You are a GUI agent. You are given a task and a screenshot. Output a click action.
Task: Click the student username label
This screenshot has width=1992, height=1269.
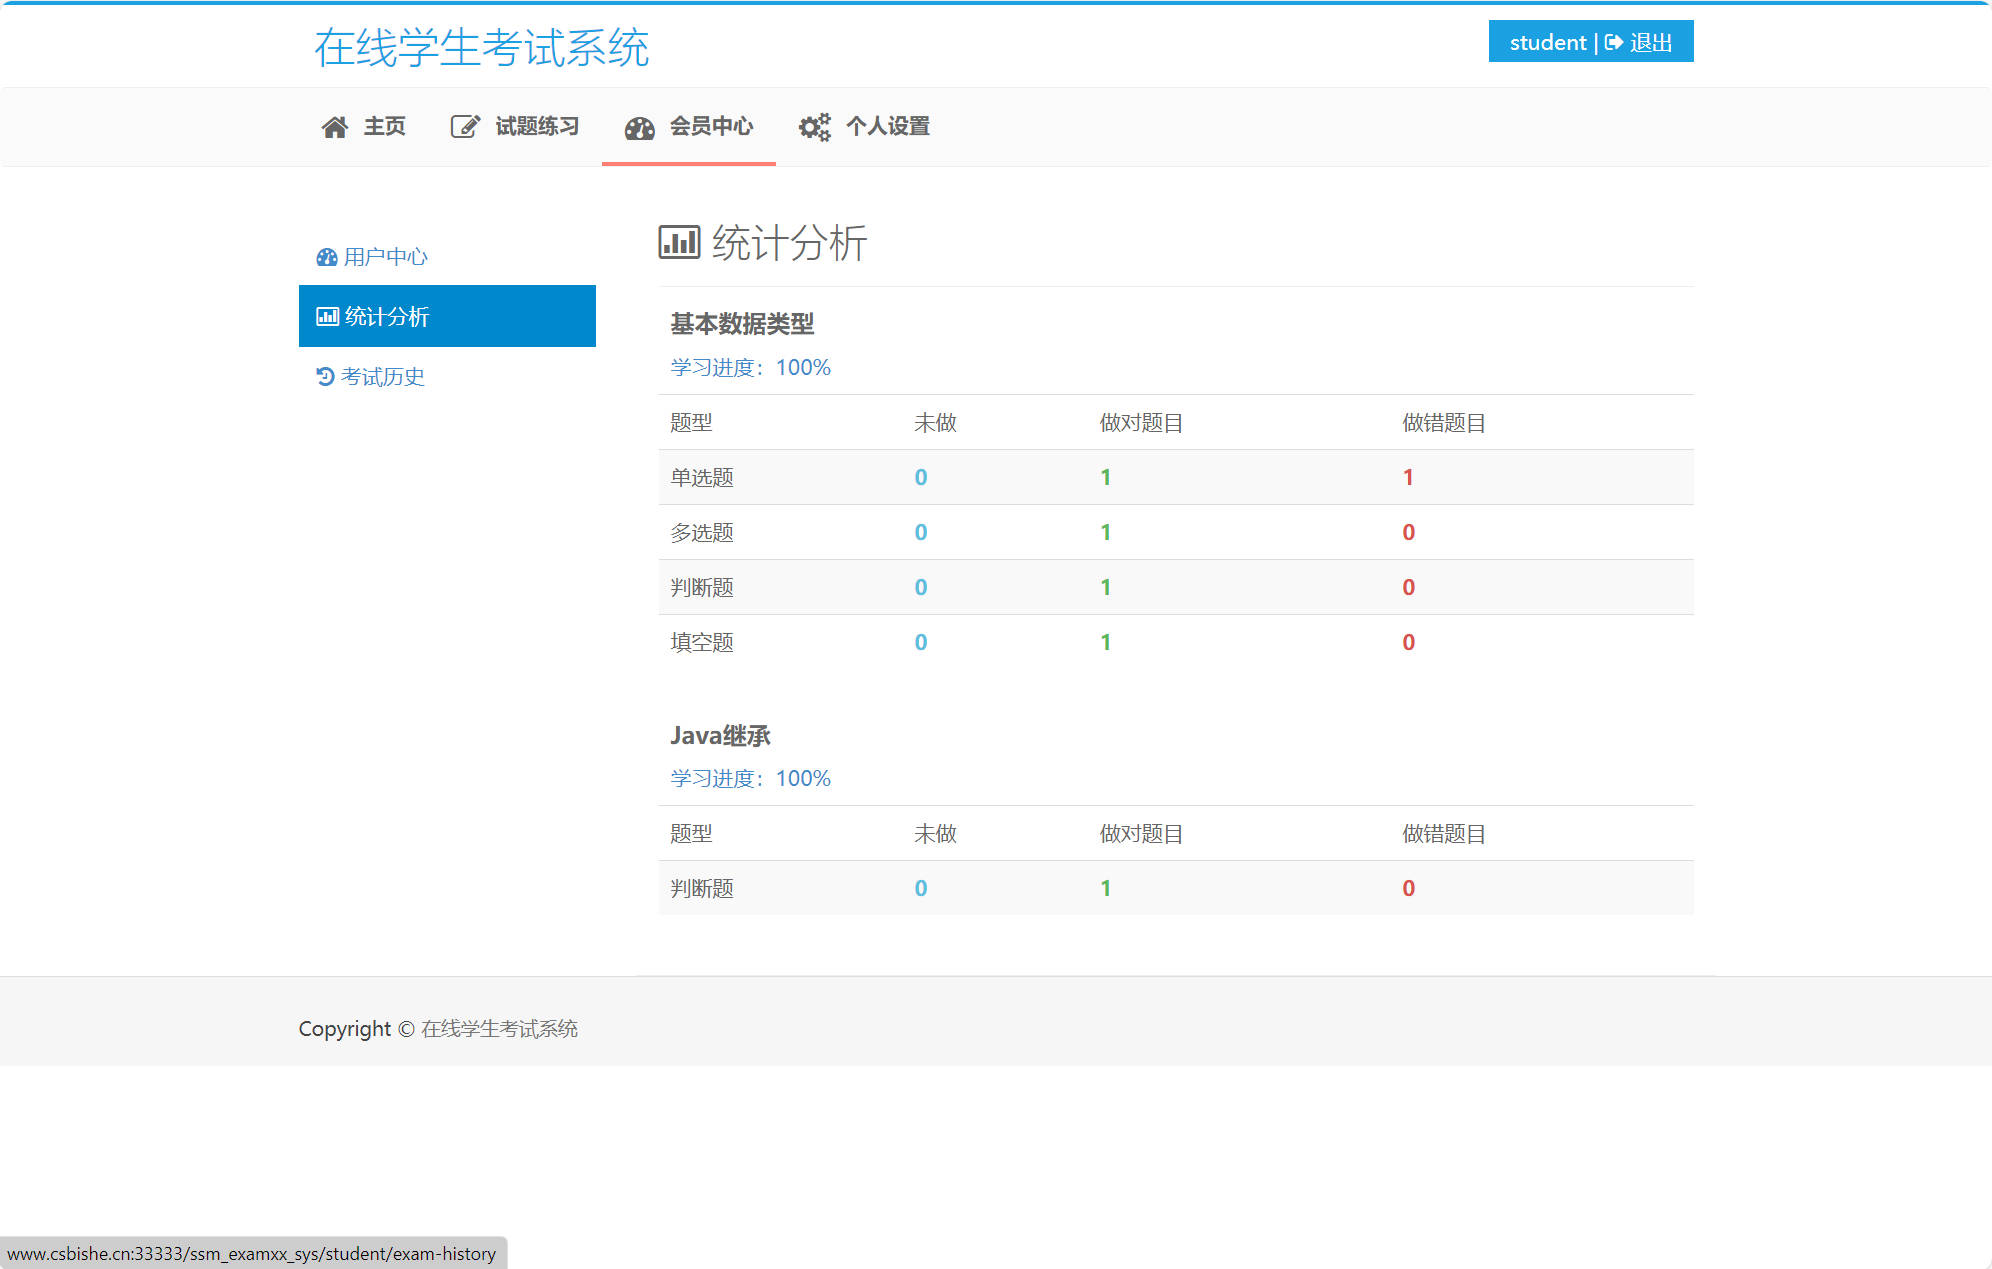[x=1548, y=42]
